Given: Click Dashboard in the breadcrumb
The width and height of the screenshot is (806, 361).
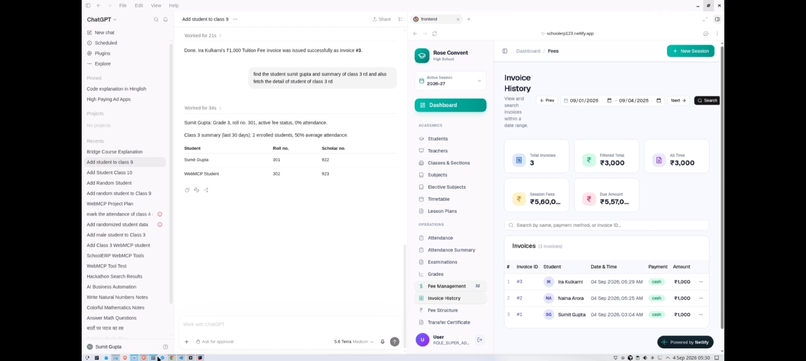Looking at the screenshot, I should 528,51.
